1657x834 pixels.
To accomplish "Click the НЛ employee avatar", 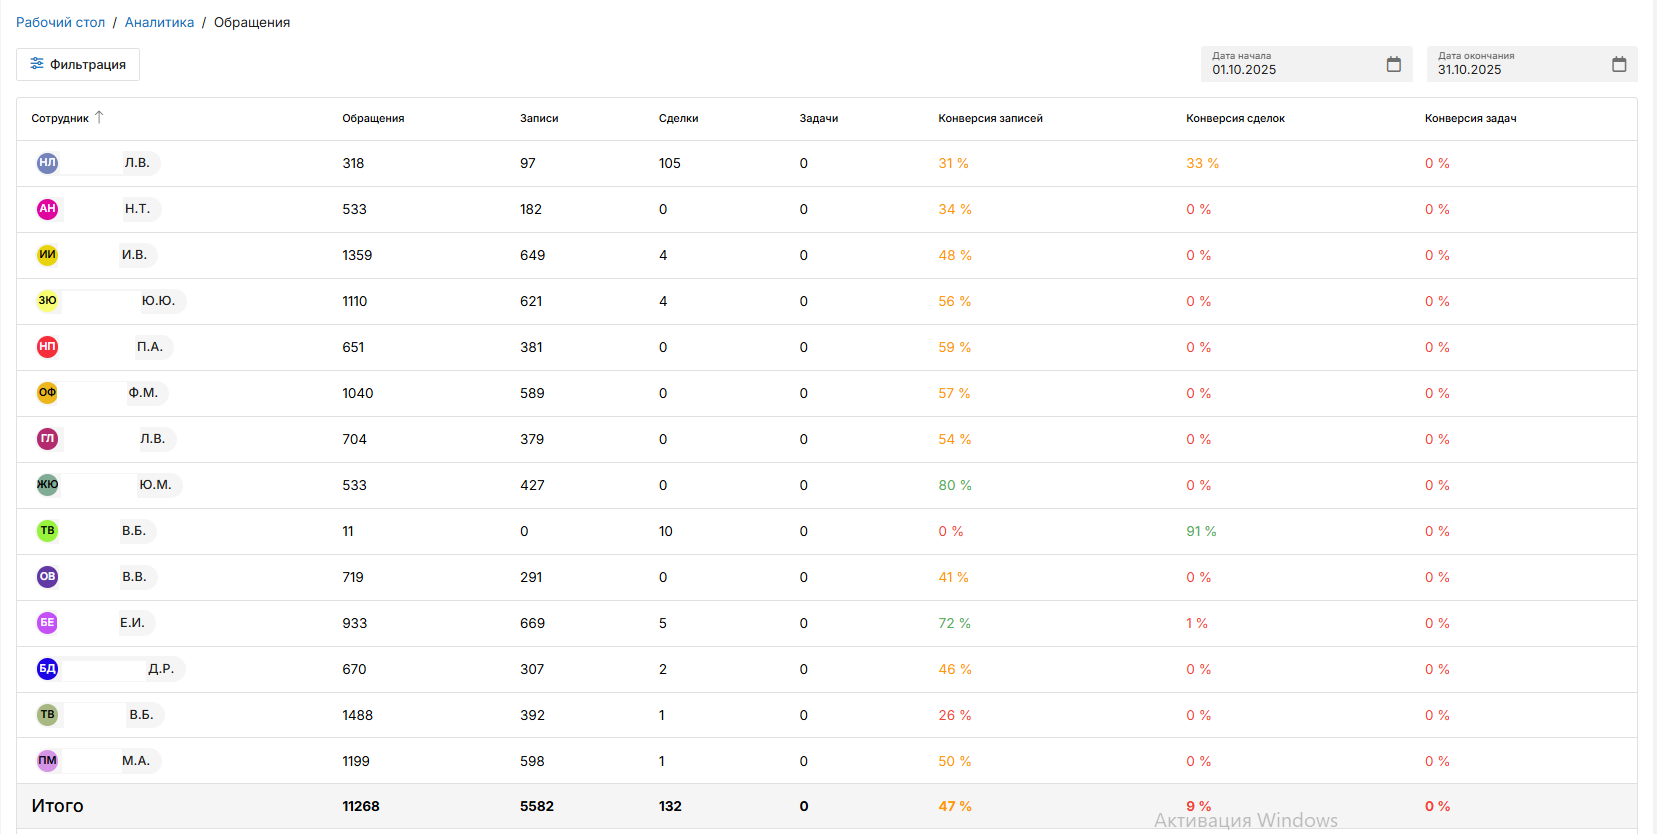I will [47, 163].
